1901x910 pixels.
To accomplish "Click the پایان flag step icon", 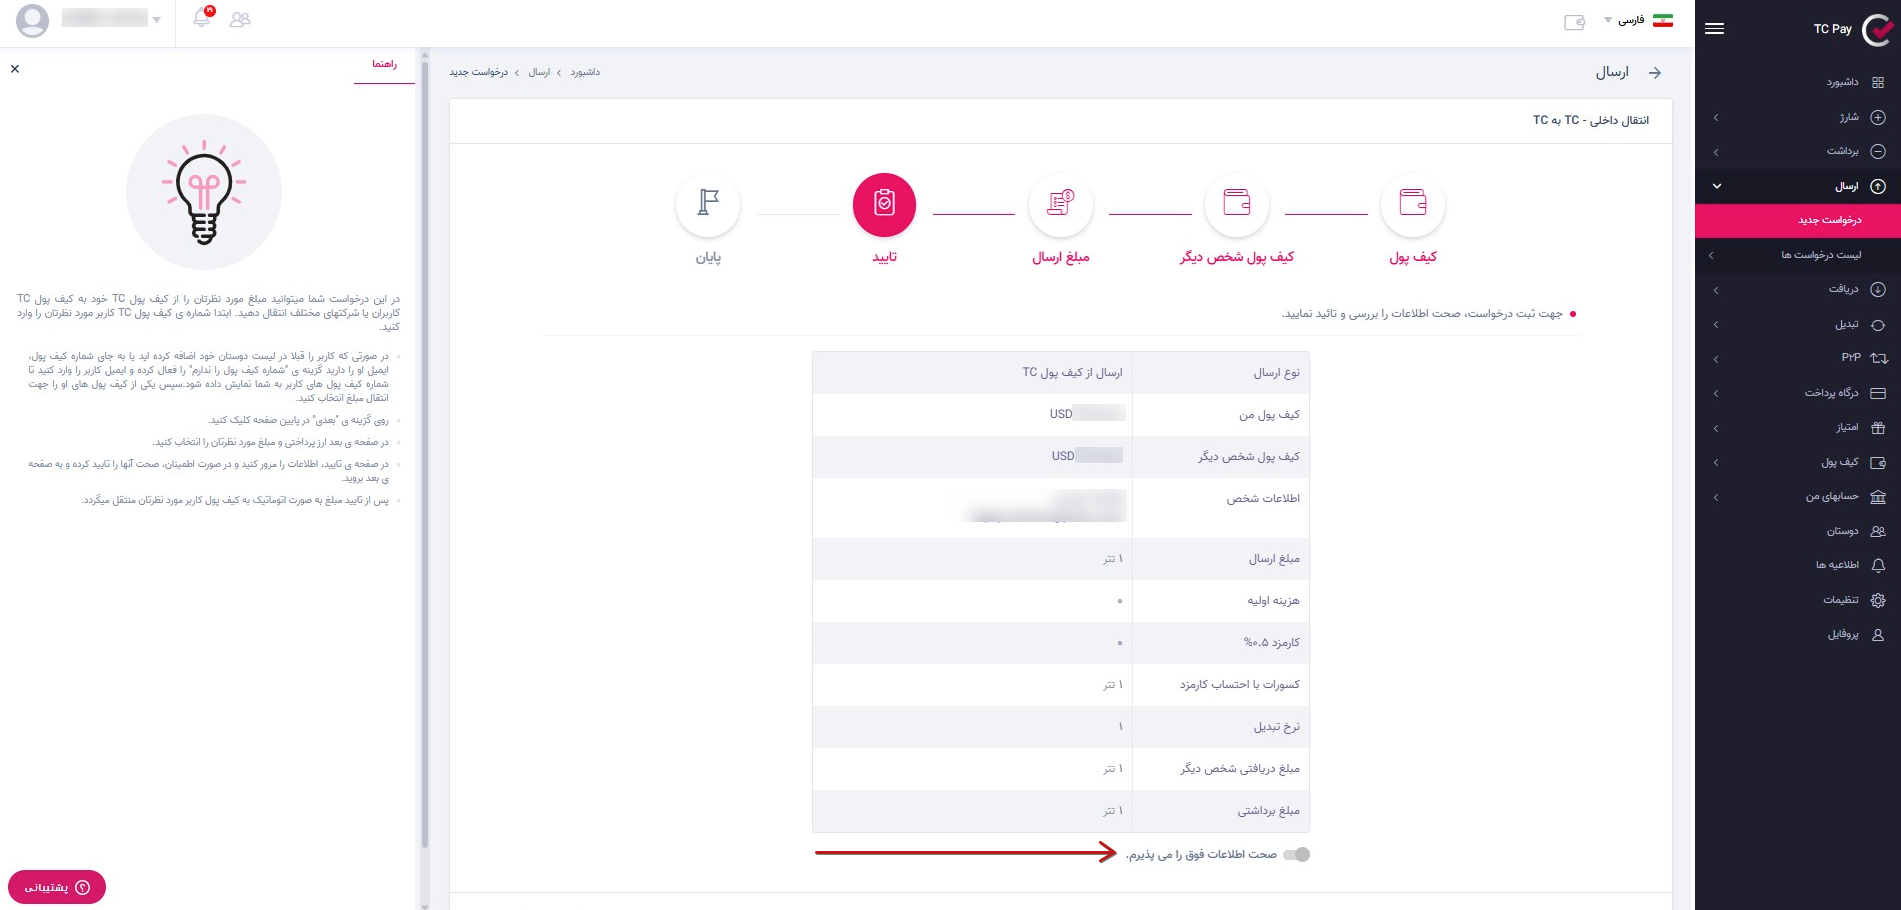I will point(708,204).
